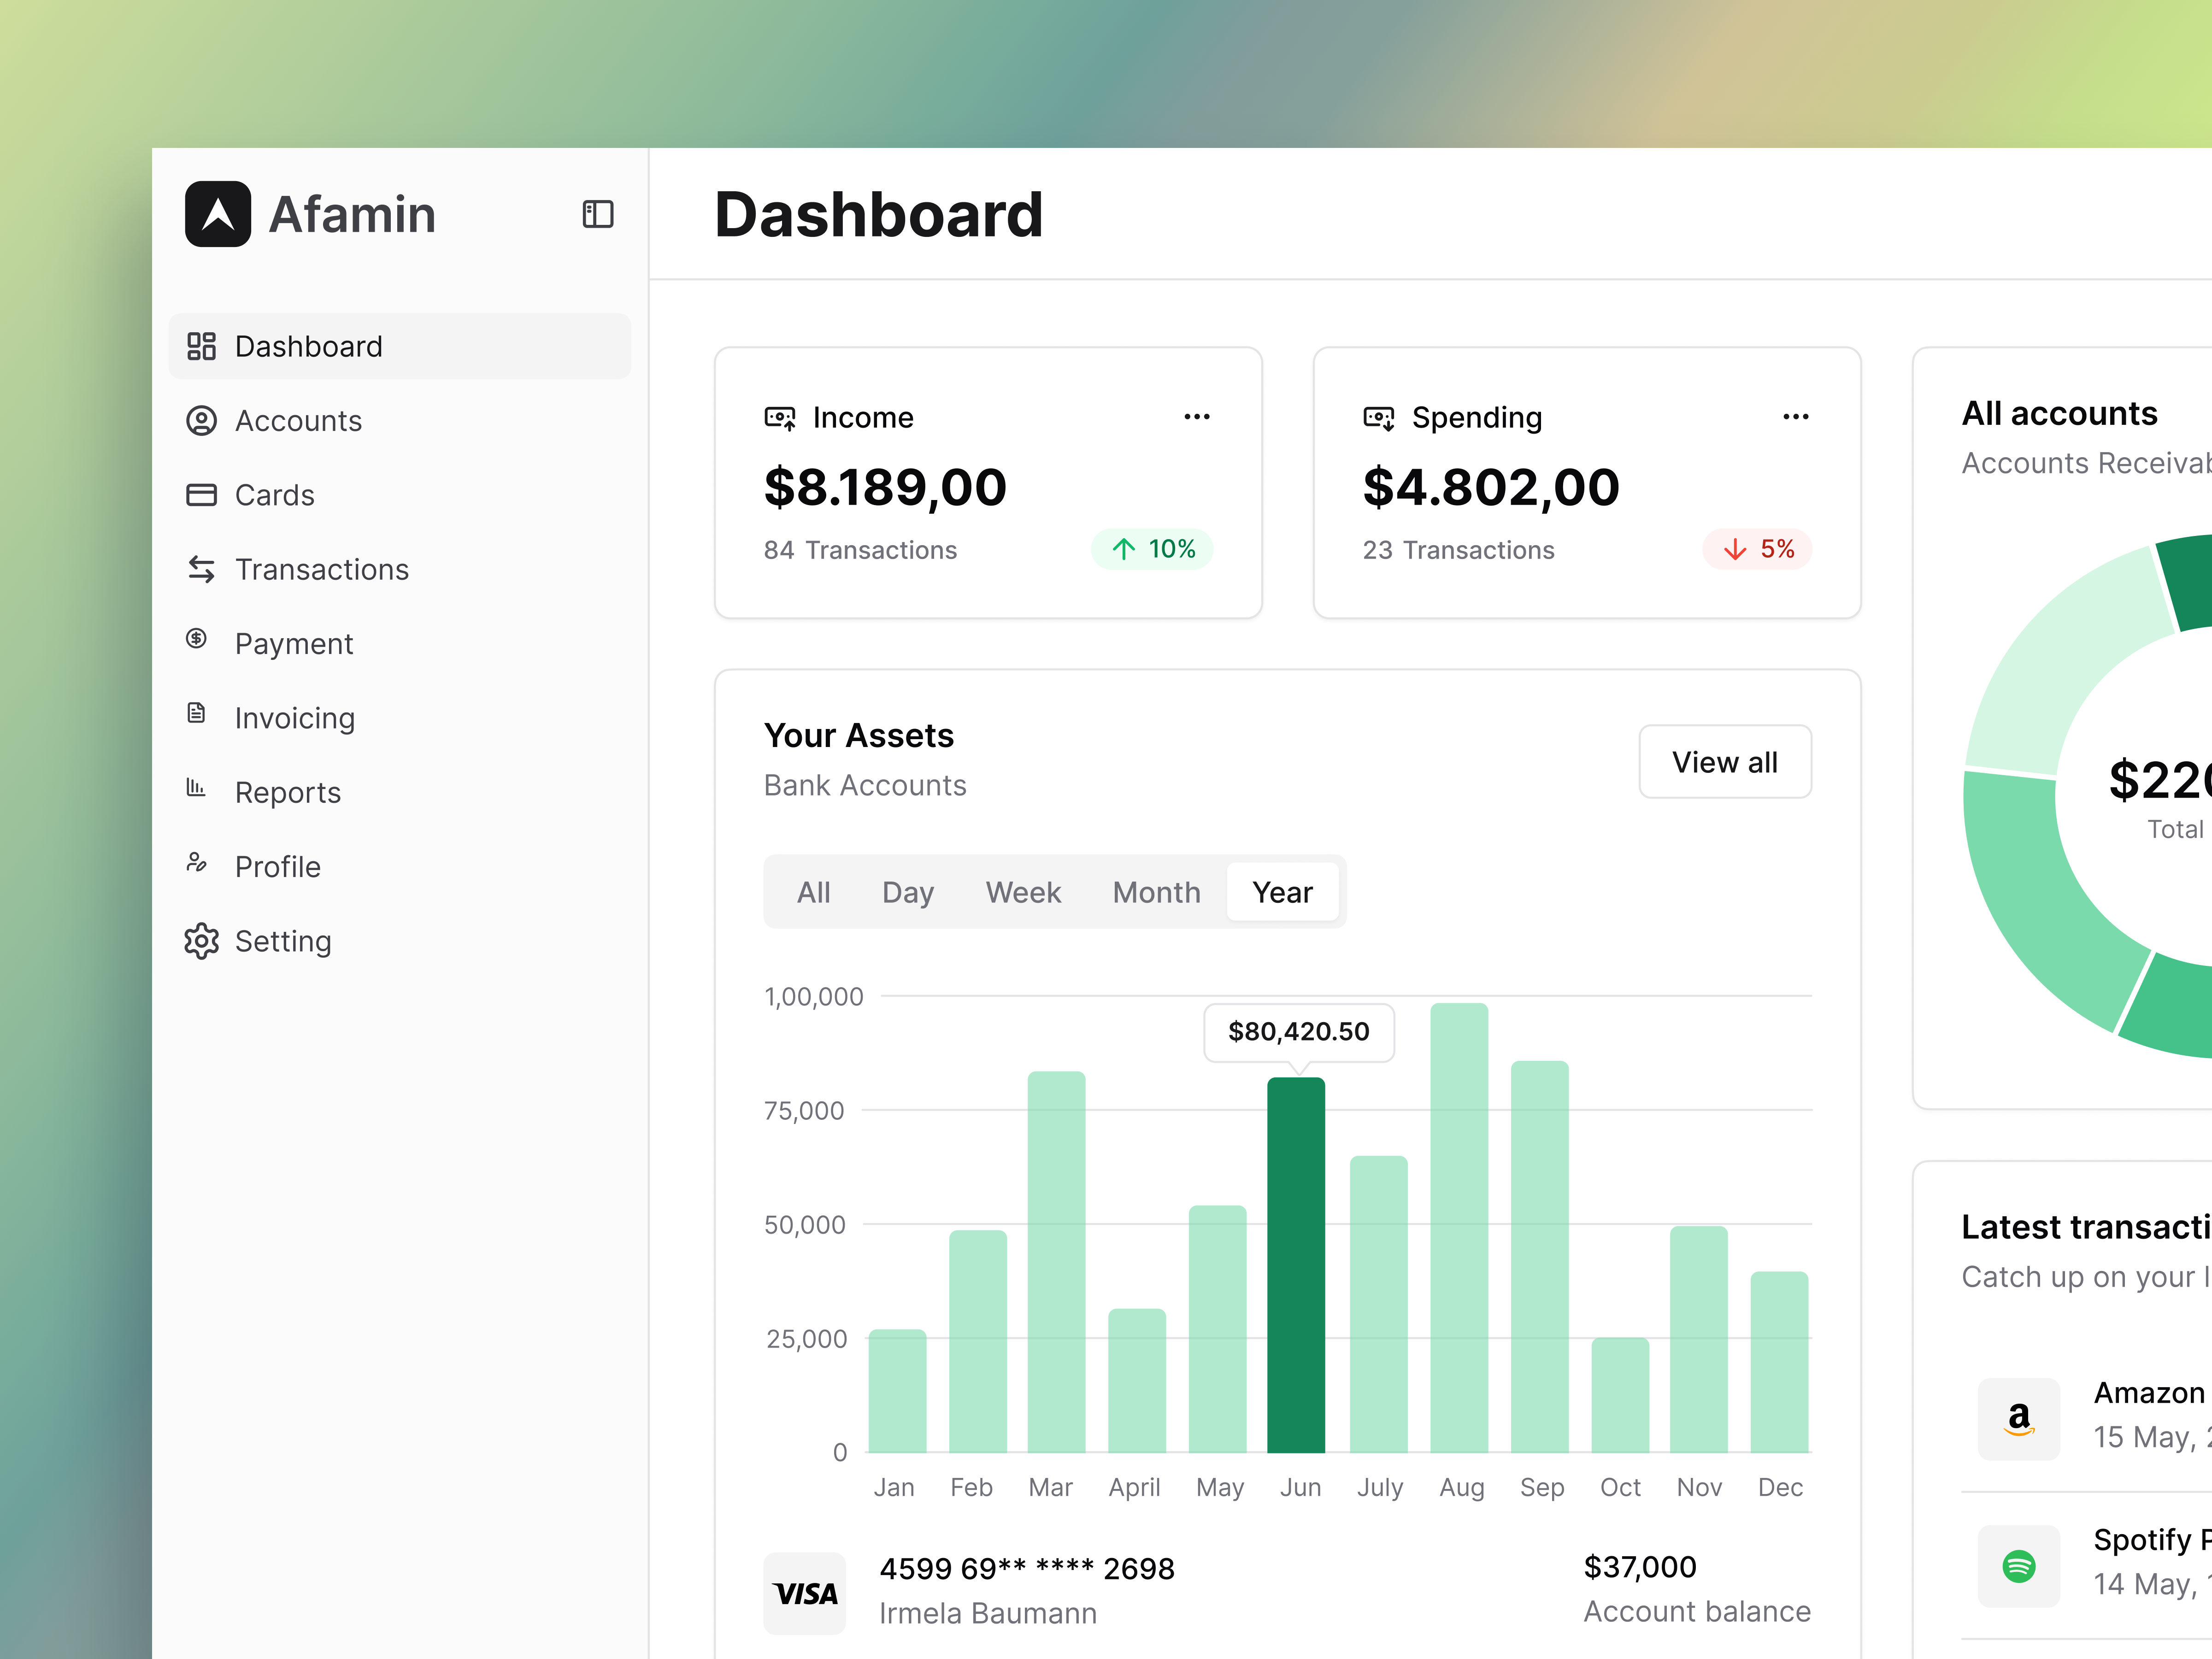The image size is (2212, 1659).
Task: Click the Dashboard grid icon in sidebar
Action: [201, 346]
